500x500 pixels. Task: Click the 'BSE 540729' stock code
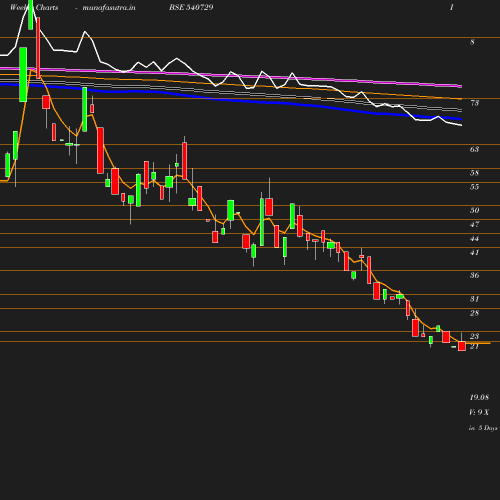191,7
